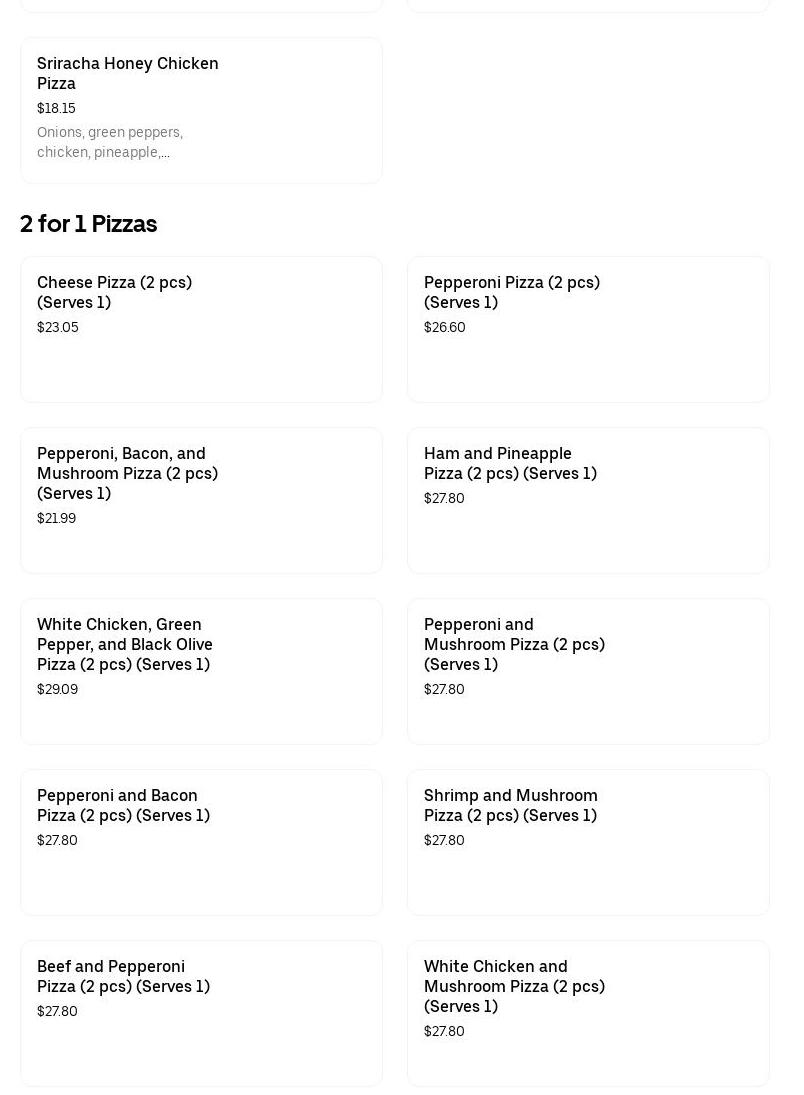Click the Shrimp and Mushroom Pizza price
Viewport: 804px width, 1095px height.
tap(444, 840)
